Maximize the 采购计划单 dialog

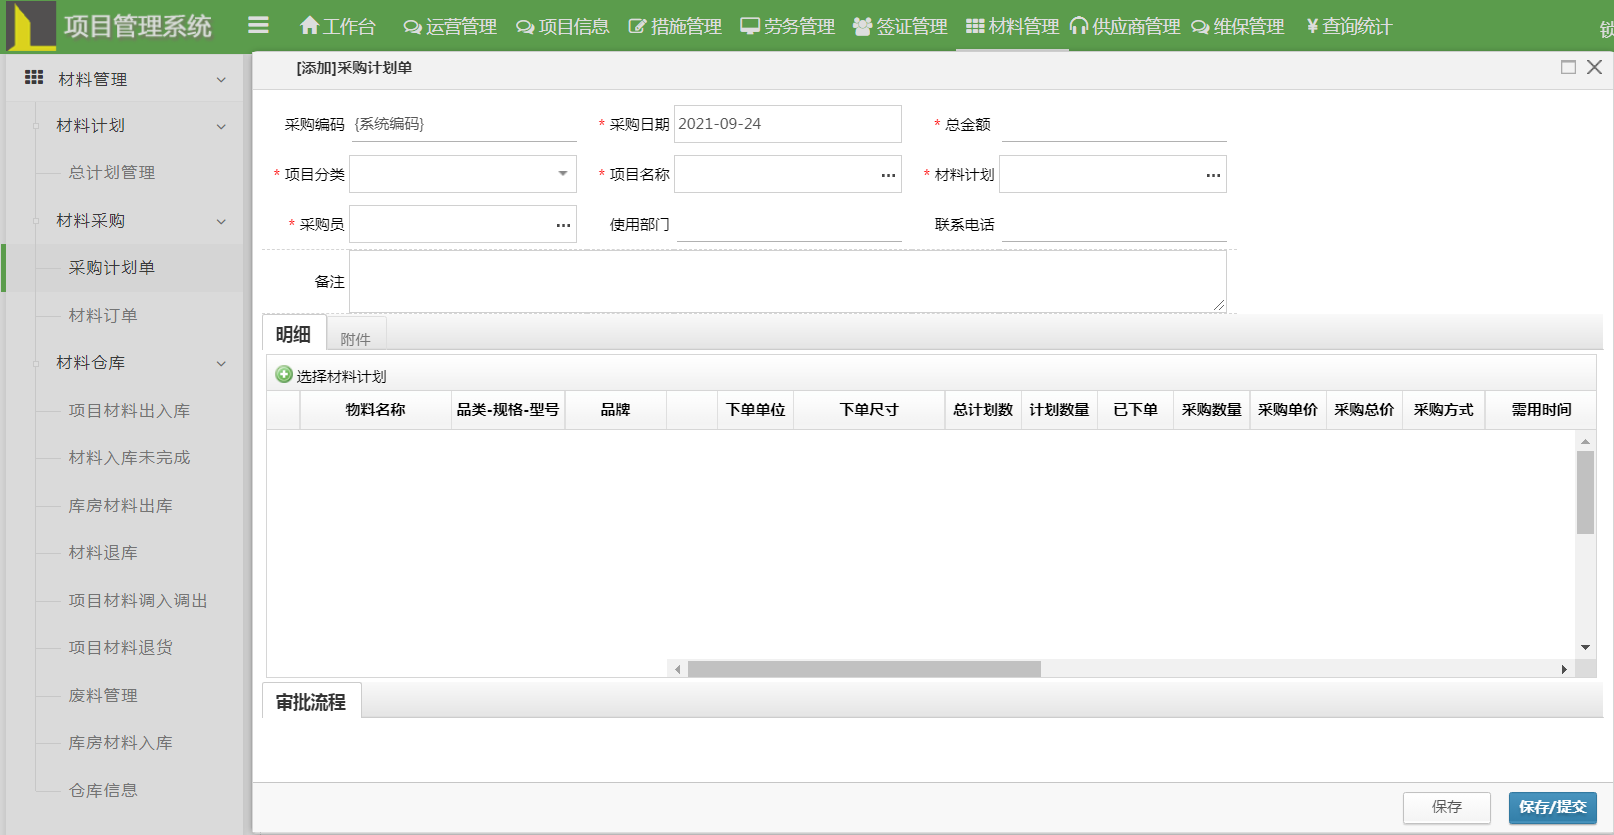[1568, 67]
